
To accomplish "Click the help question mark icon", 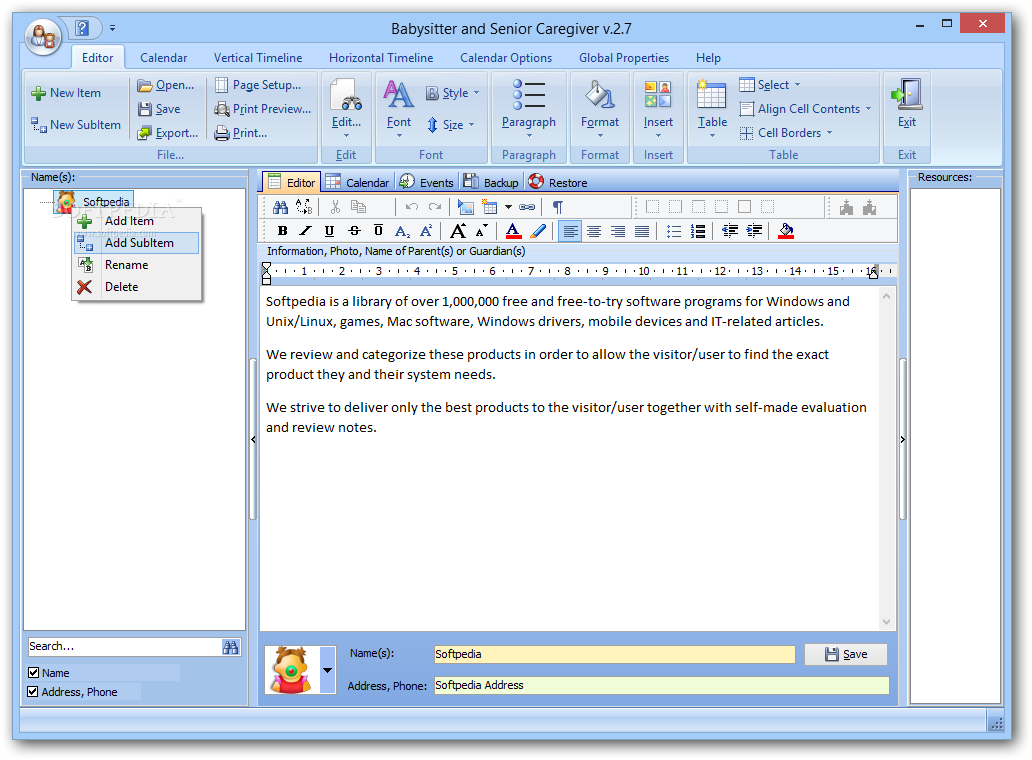I will click(x=82, y=28).
